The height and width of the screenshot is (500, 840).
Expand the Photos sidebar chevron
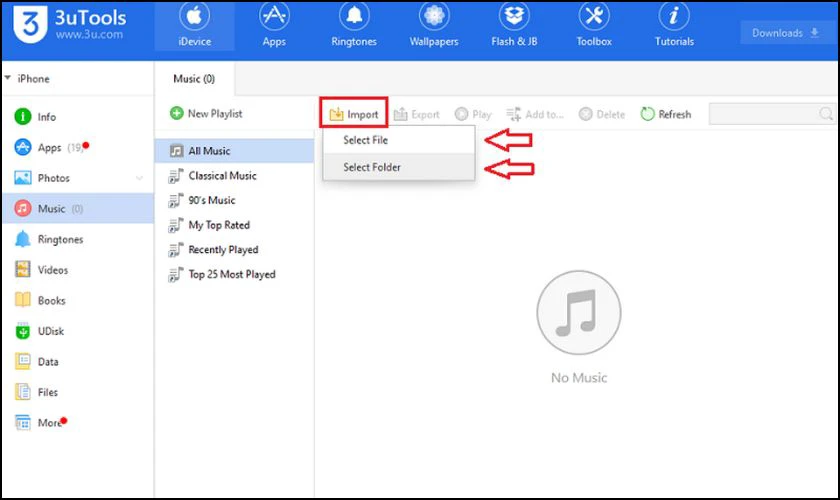click(x=139, y=179)
